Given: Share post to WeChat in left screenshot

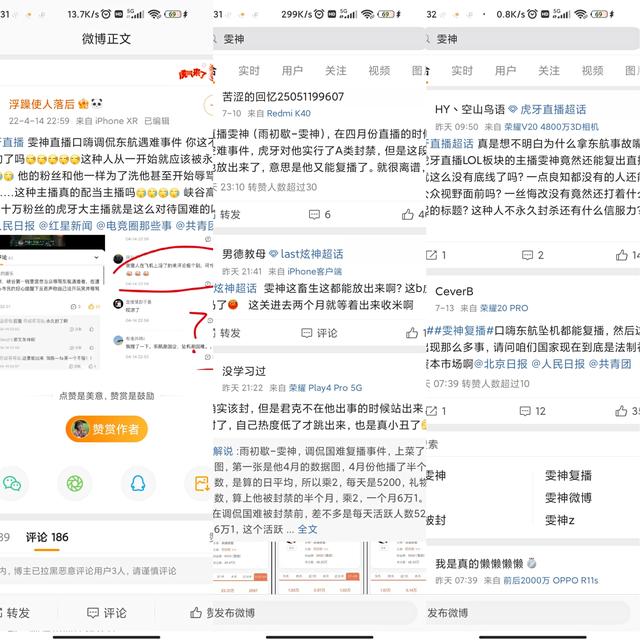Looking at the screenshot, I should pyautogui.click(x=12, y=484).
